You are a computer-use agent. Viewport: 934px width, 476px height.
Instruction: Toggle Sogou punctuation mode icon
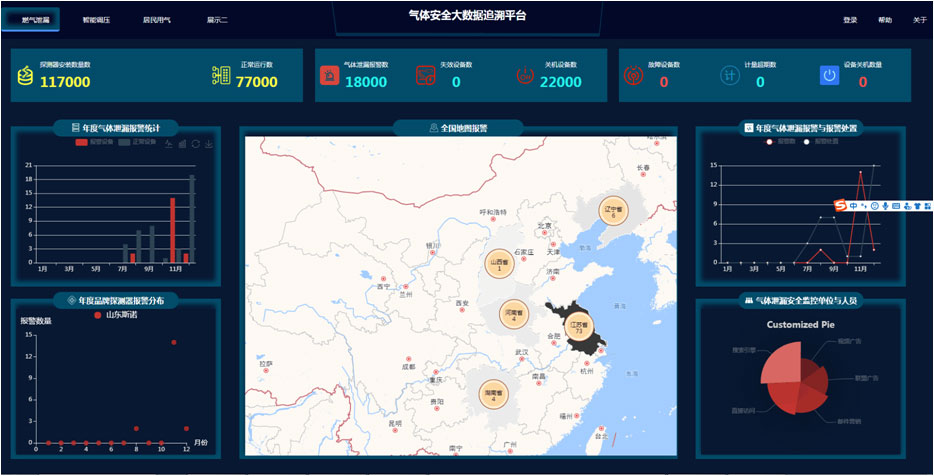864,206
